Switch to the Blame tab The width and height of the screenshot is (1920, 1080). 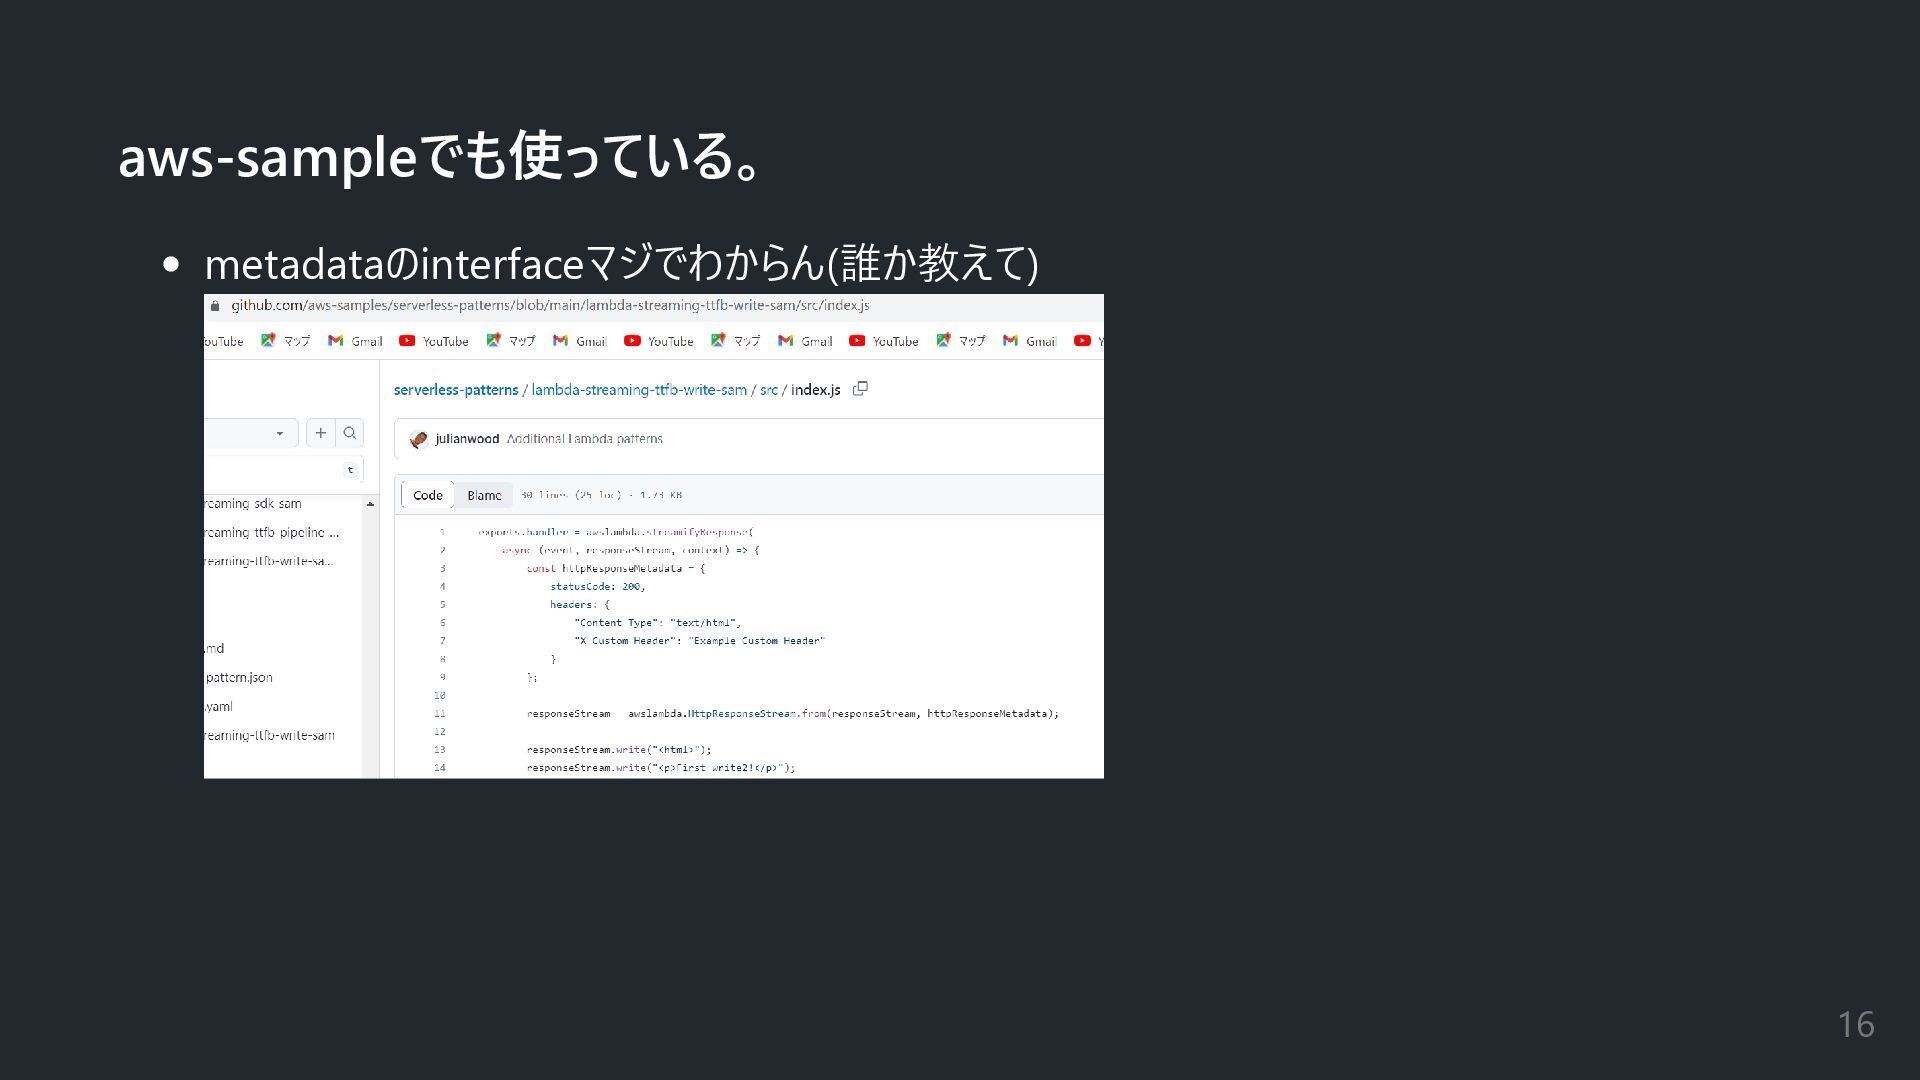click(x=484, y=495)
